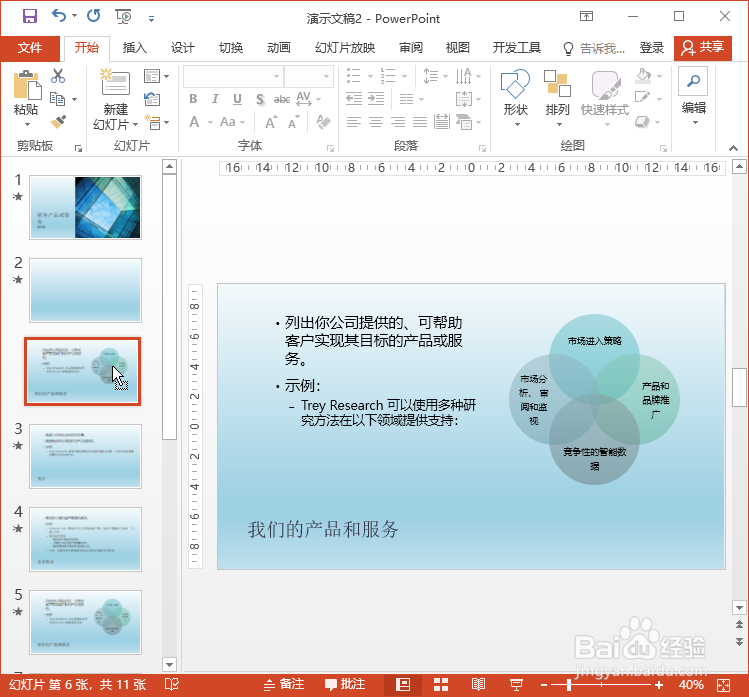Toggle Bold formatting
Viewport: 749px width, 697px height.
193,98
